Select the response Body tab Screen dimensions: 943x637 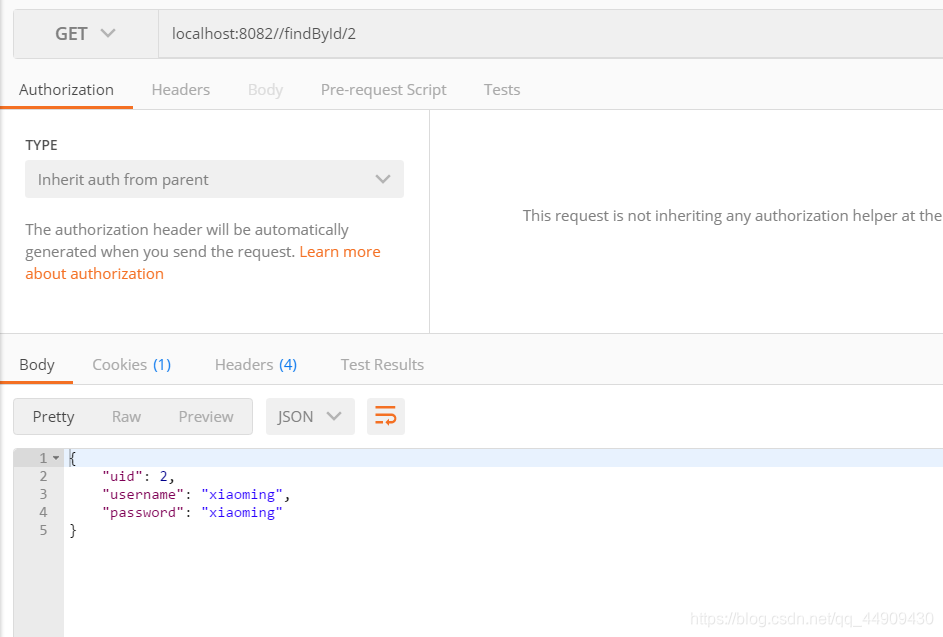pos(37,365)
